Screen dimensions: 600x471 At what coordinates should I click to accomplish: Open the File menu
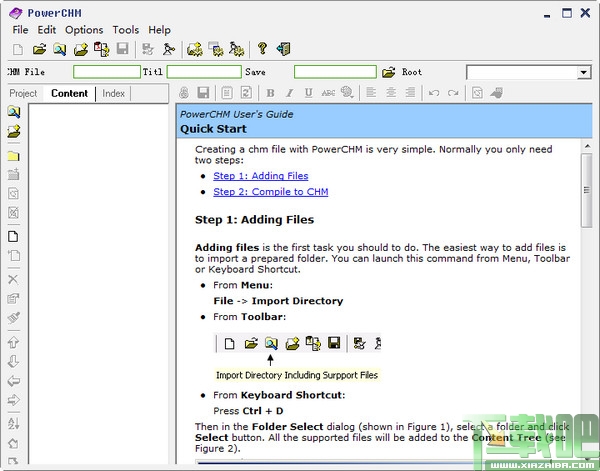(x=20, y=30)
